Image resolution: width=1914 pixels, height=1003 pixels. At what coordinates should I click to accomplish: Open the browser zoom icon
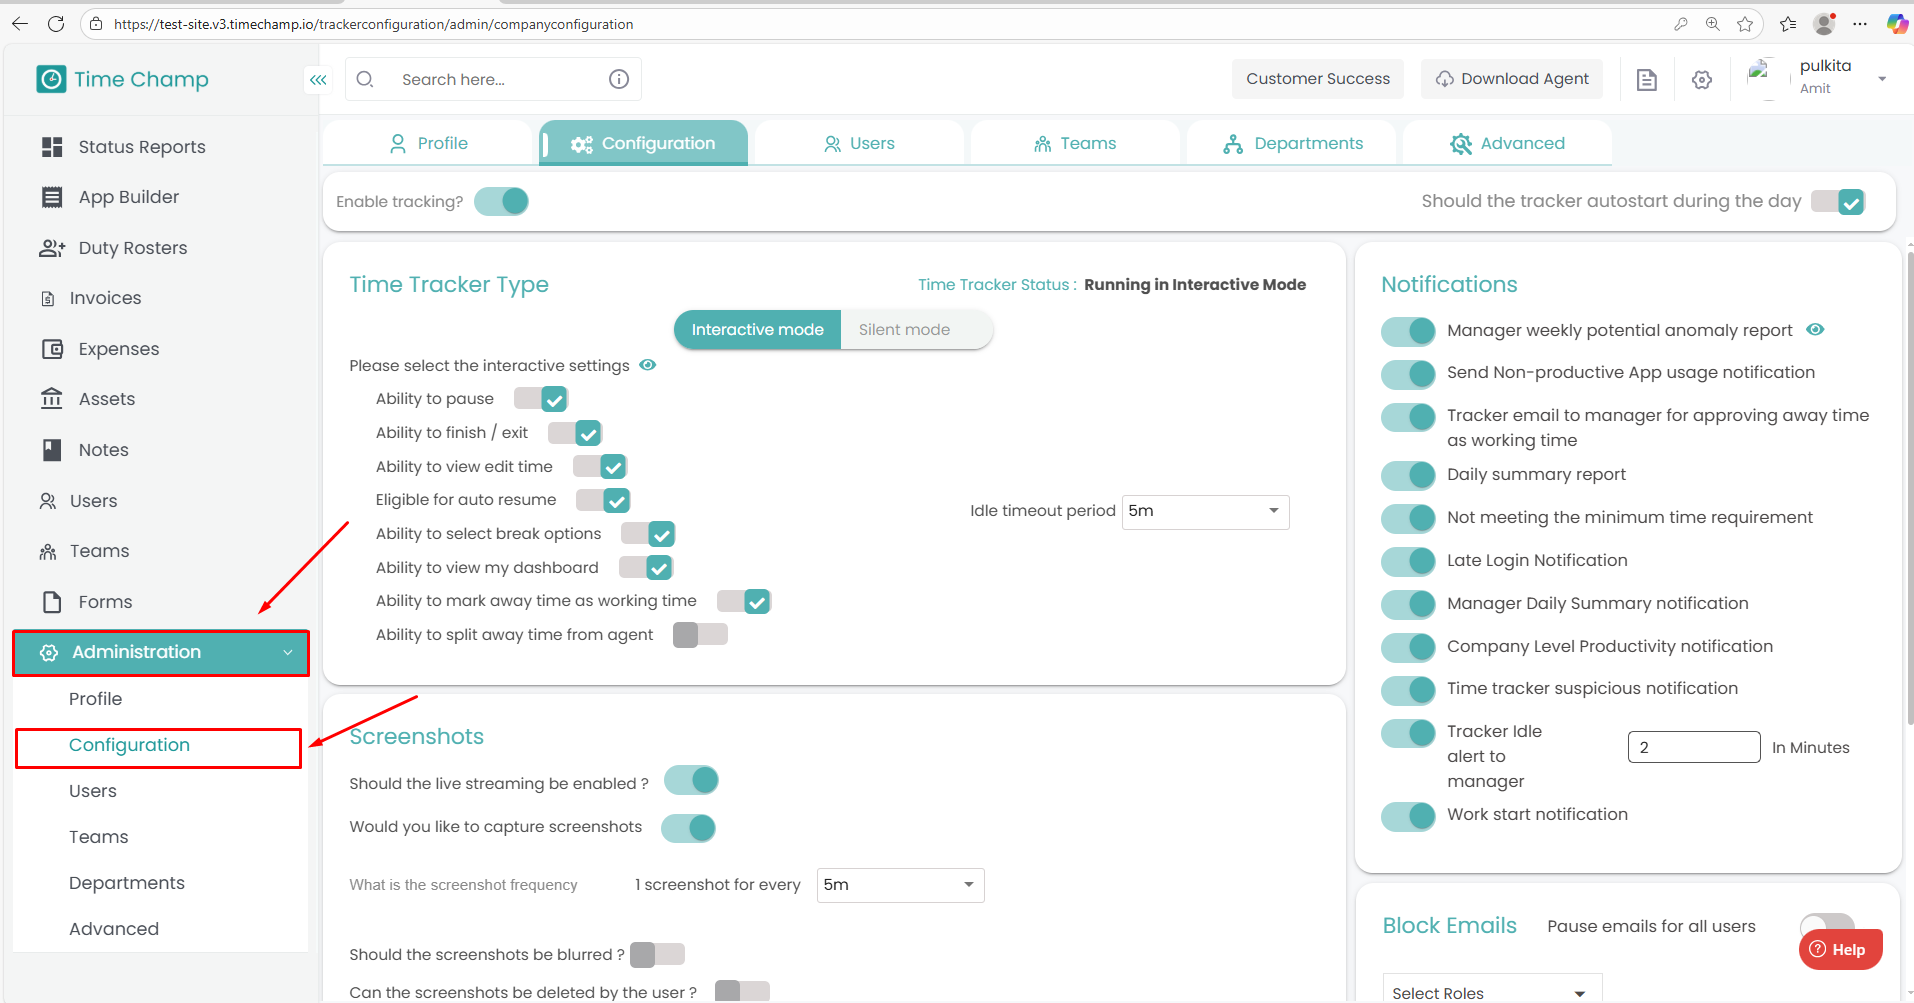1713,24
